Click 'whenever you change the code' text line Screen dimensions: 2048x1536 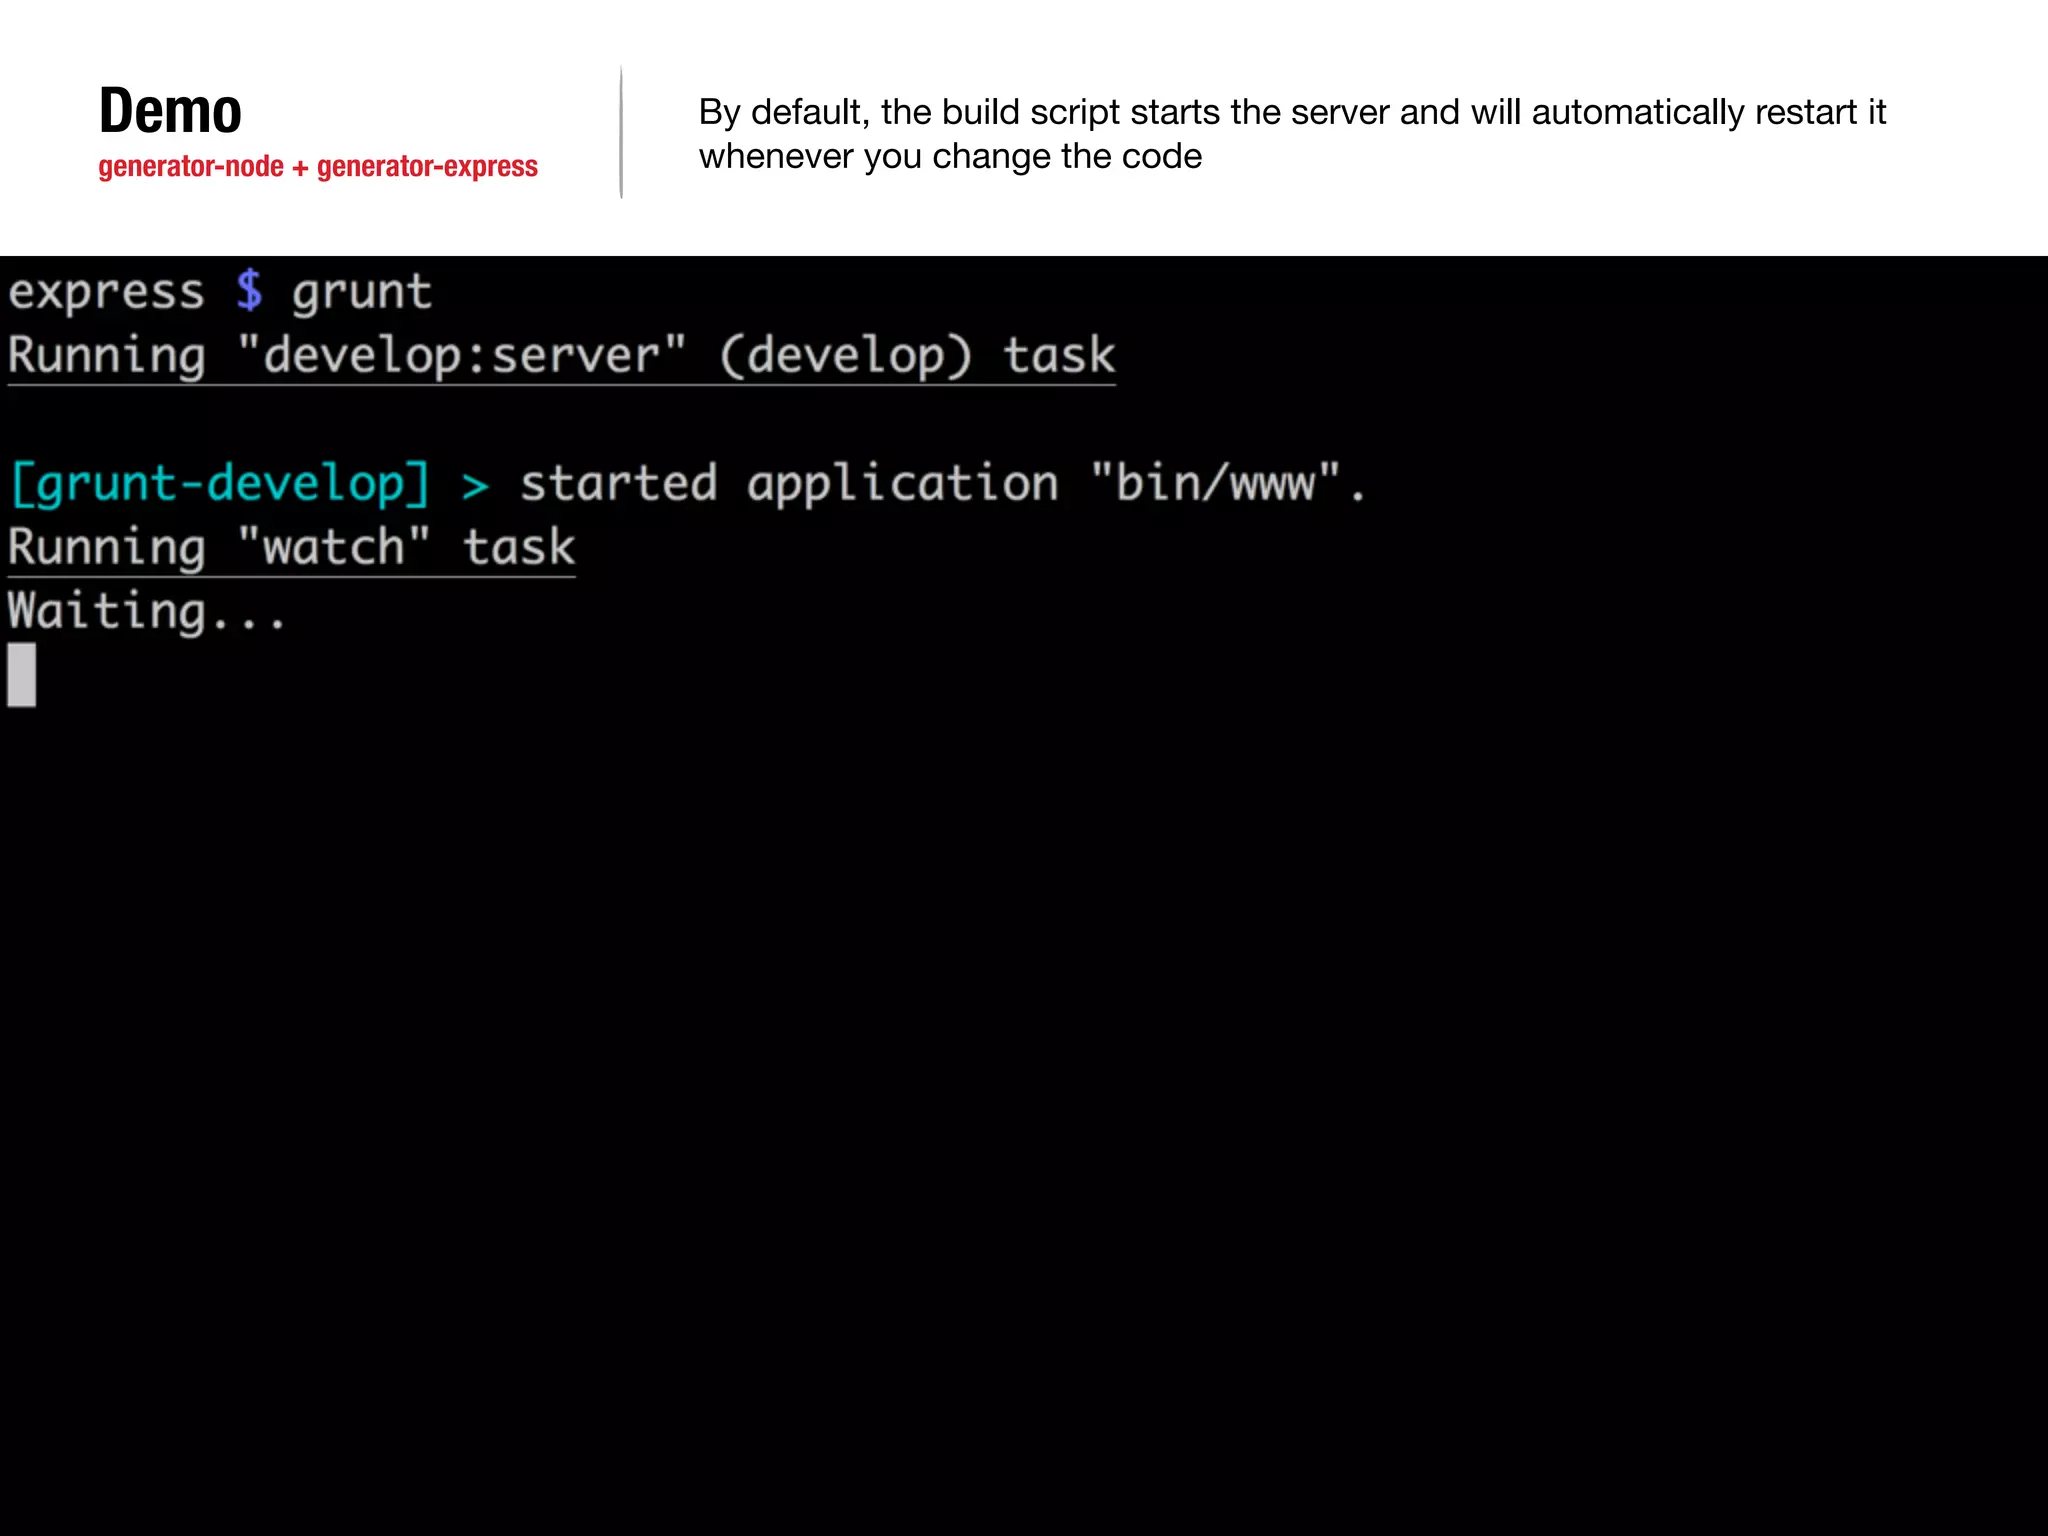point(949,157)
